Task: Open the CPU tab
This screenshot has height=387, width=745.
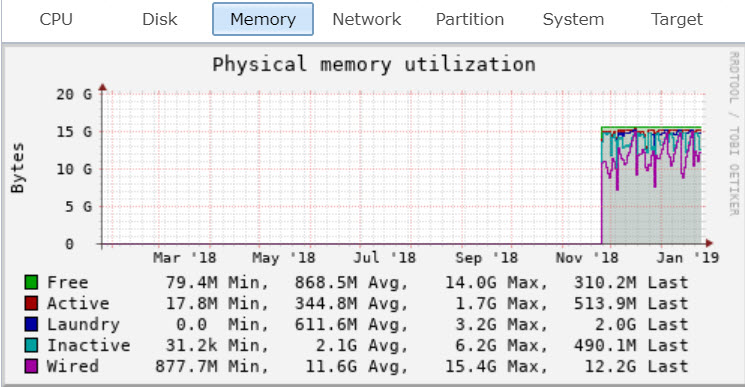Action: (x=56, y=19)
